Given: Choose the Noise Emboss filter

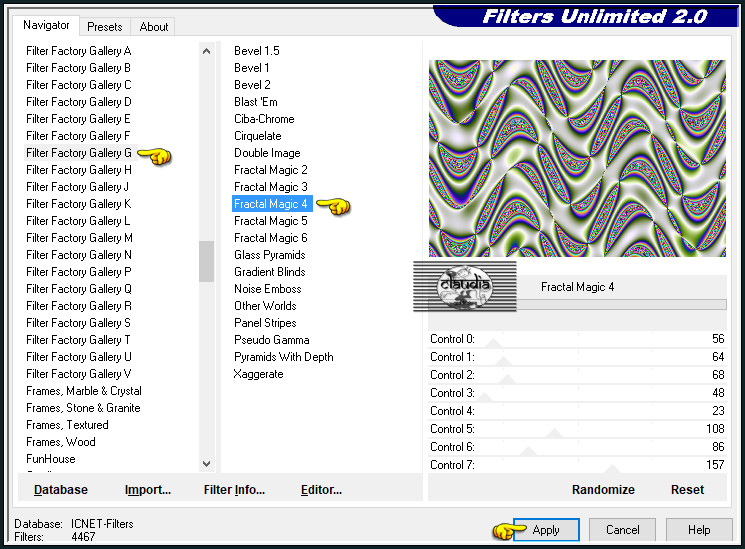Looking at the screenshot, I should click(x=267, y=289).
